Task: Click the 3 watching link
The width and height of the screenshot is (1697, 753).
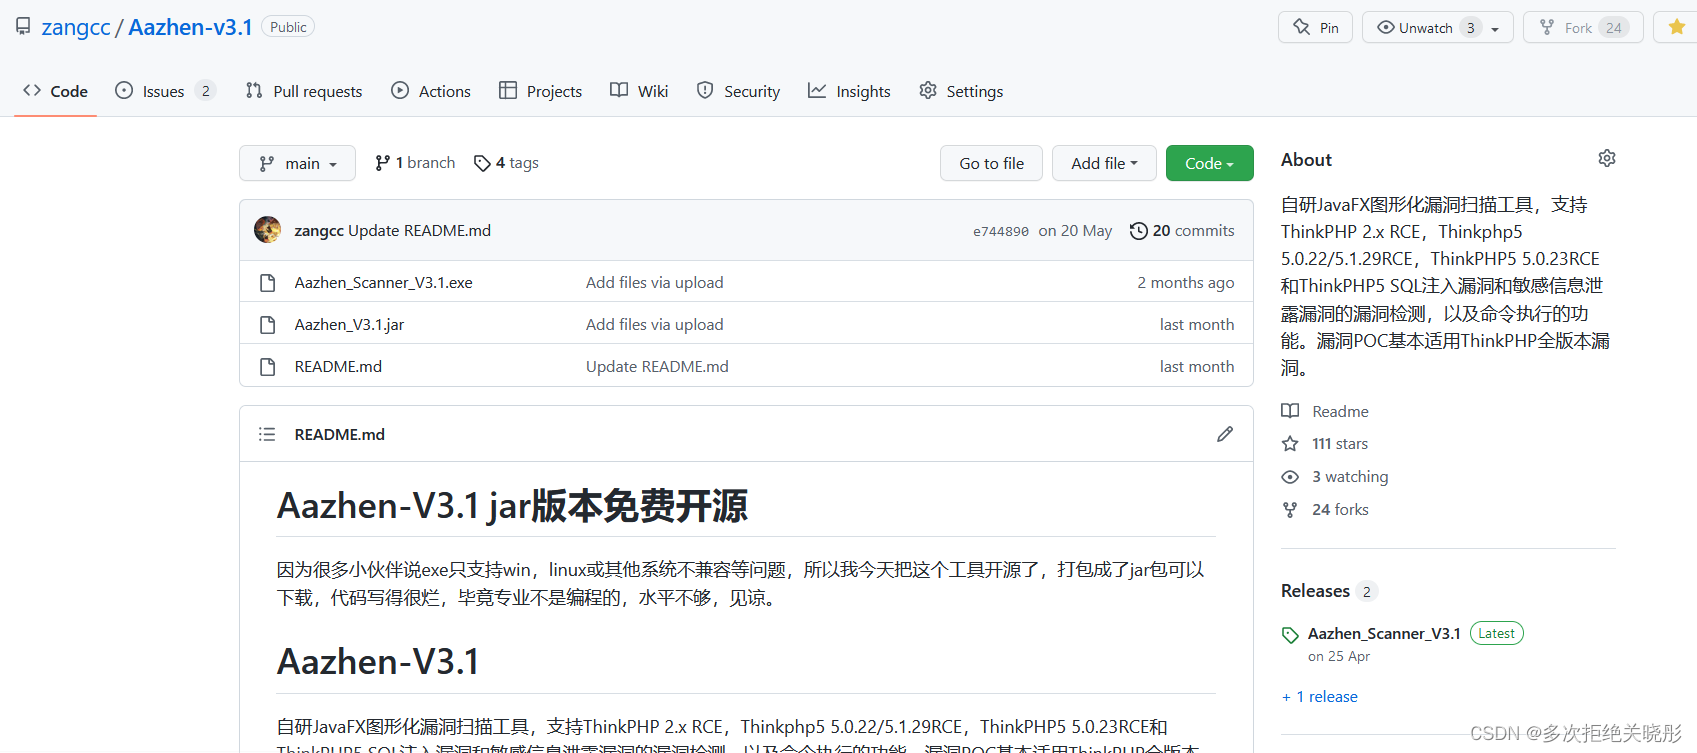Action: click(1335, 477)
